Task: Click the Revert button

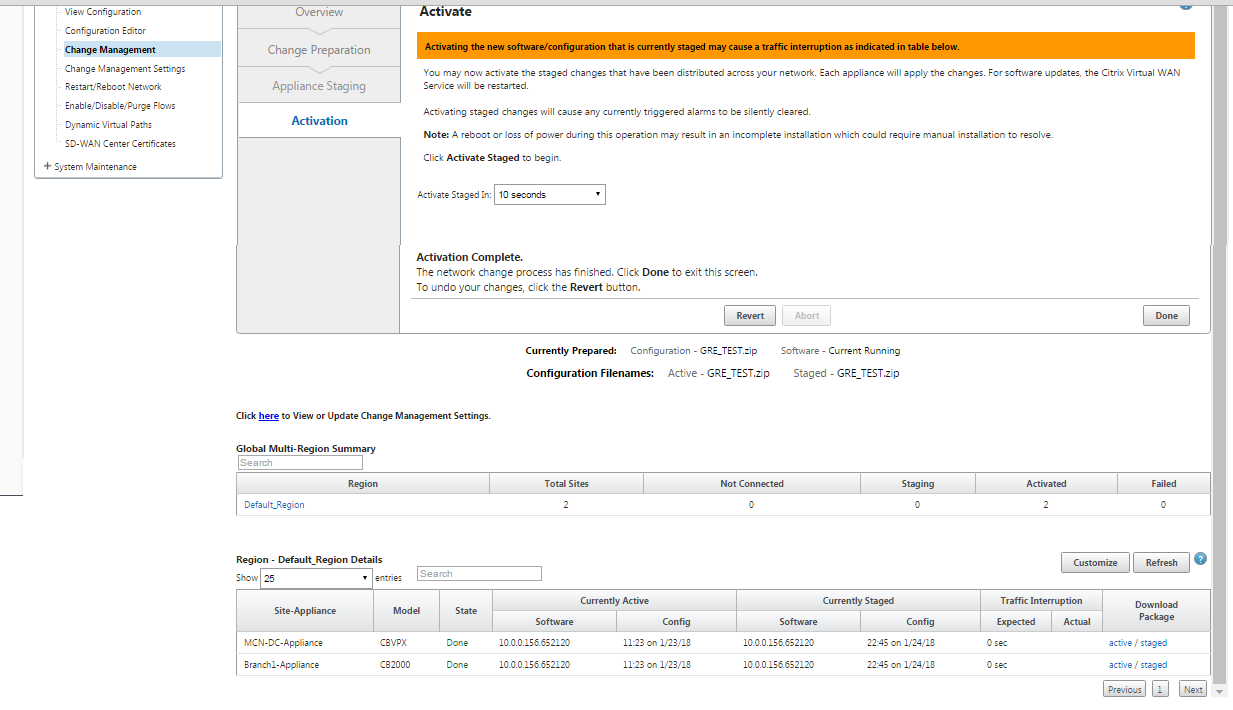Action: [750, 316]
